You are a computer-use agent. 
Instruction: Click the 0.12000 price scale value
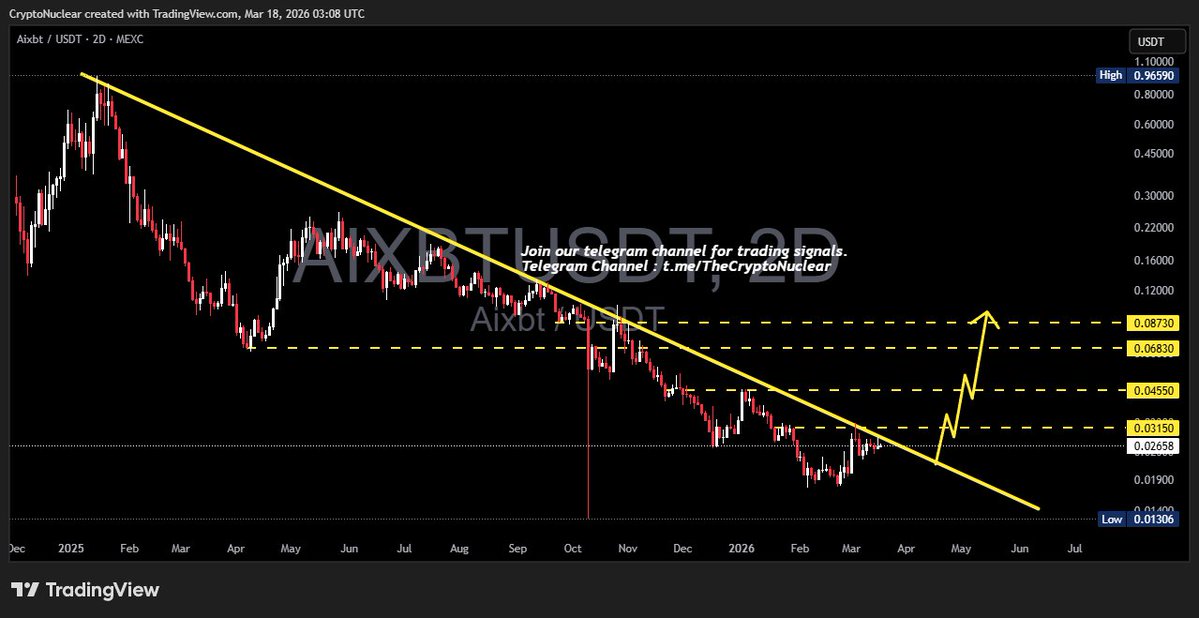1152,291
